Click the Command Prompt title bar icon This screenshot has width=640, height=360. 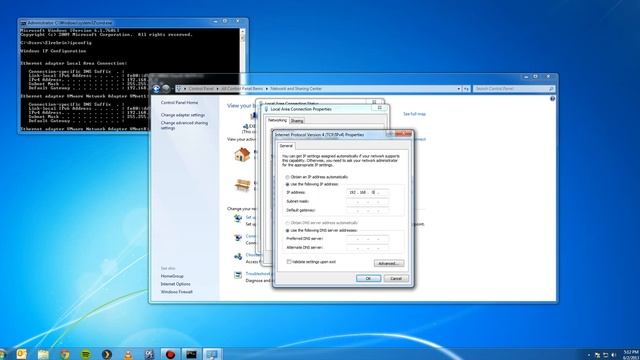coord(23,23)
